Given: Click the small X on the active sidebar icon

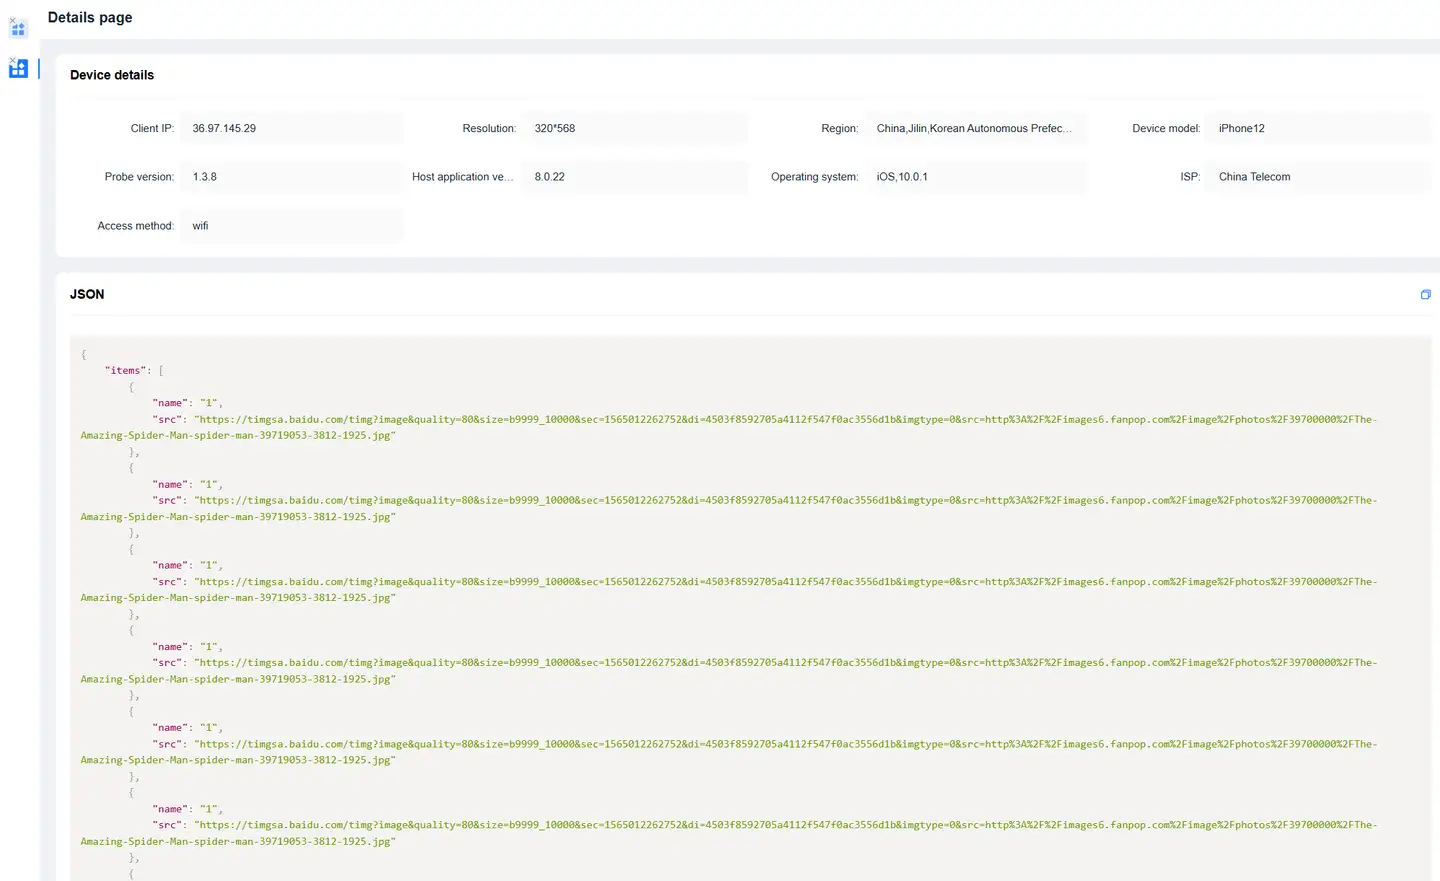Looking at the screenshot, I should pyautogui.click(x=12, y=60).
